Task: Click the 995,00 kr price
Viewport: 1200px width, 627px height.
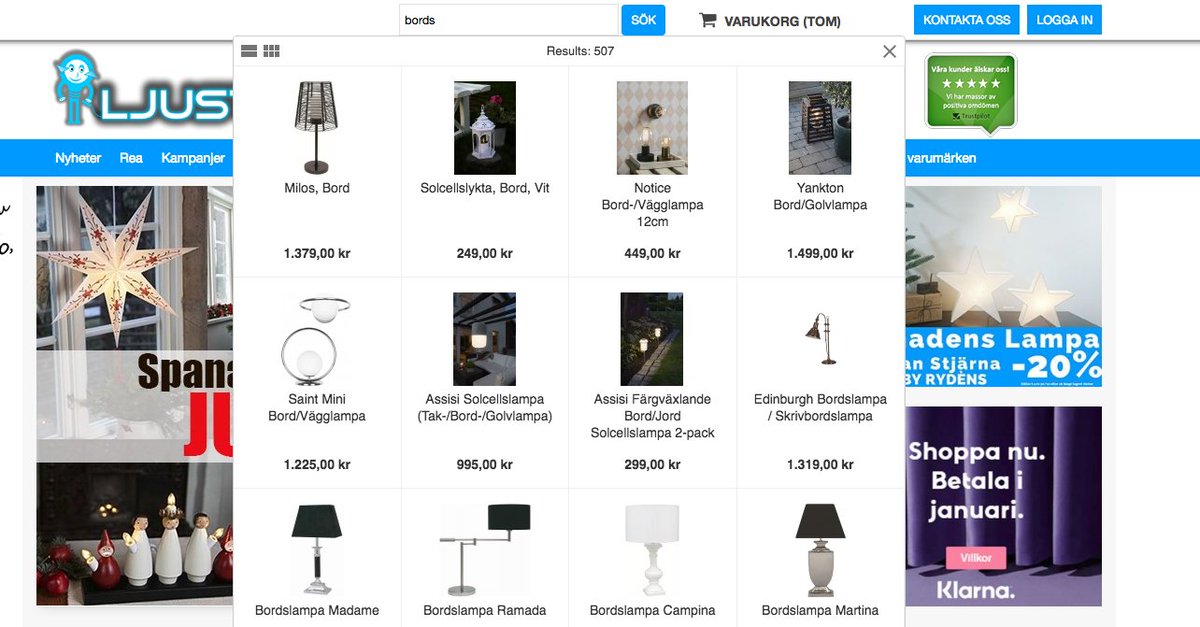Action: tap(485, 465)
